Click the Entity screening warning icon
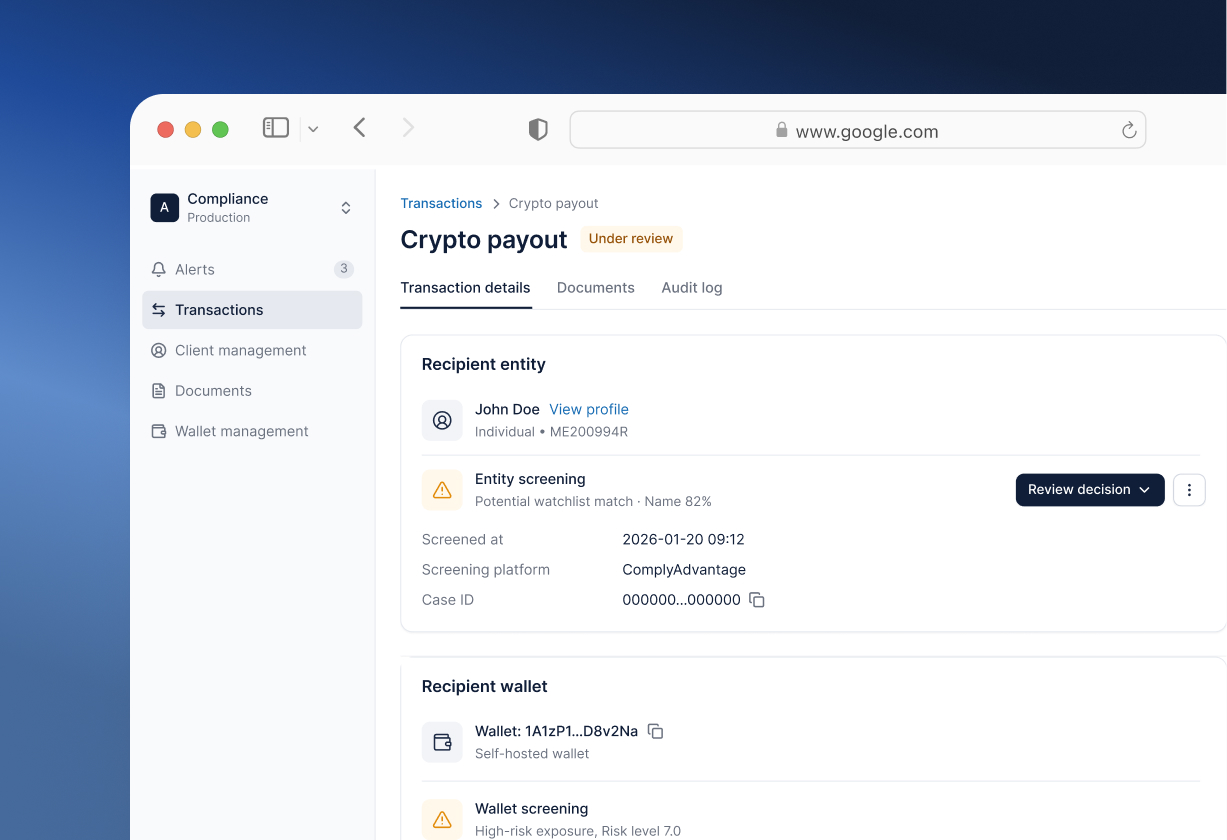 [x=442, y=490]
